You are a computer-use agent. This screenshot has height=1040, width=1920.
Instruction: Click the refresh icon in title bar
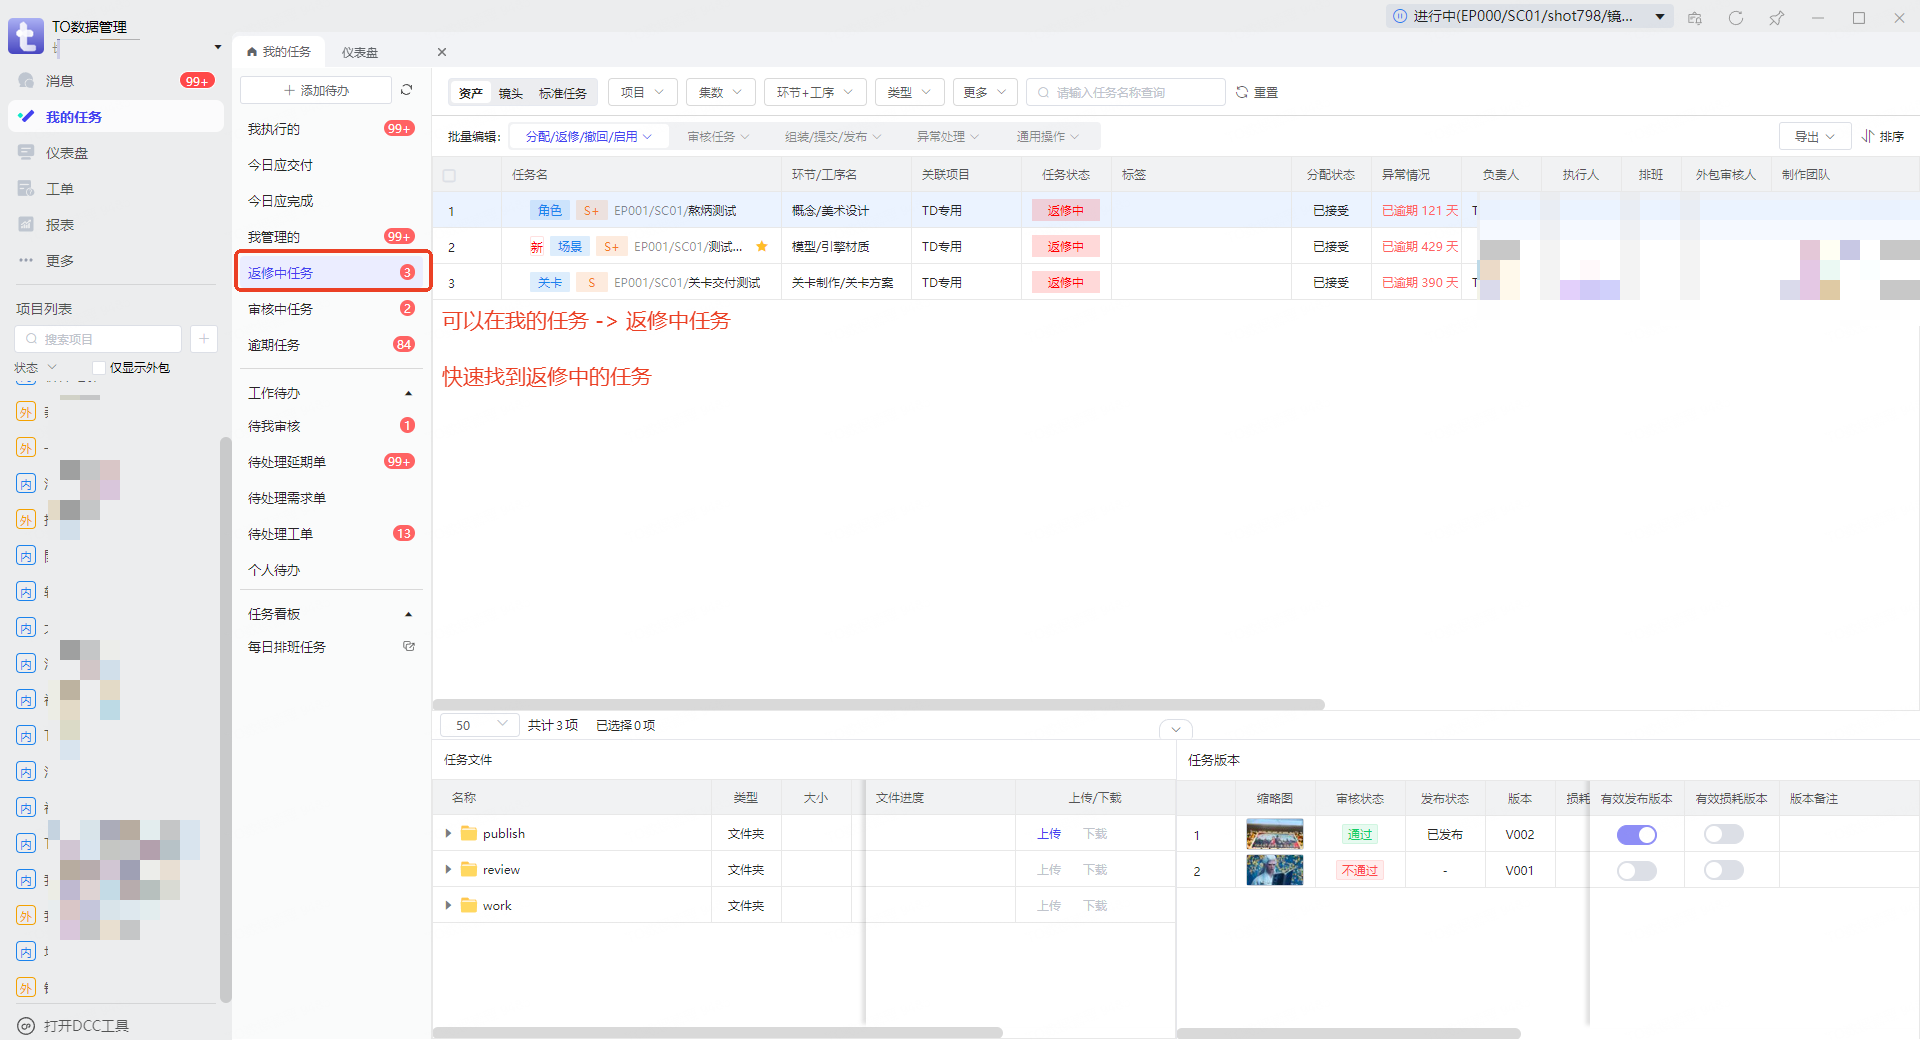coord(1735,18)
